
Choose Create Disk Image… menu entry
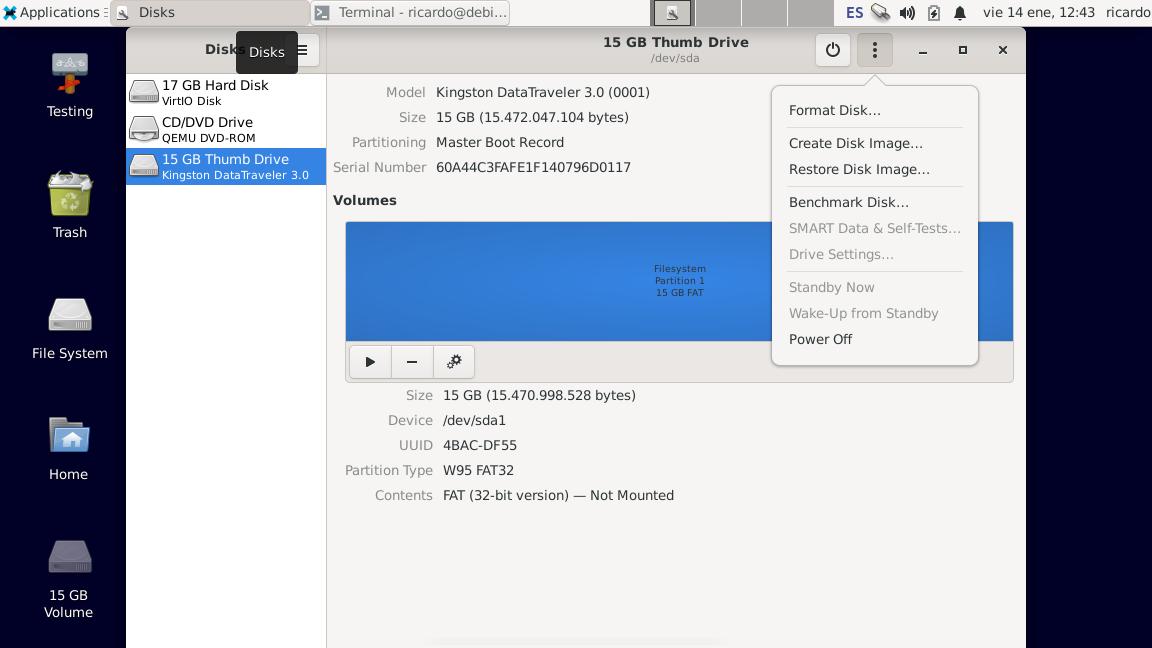point(874,143)
